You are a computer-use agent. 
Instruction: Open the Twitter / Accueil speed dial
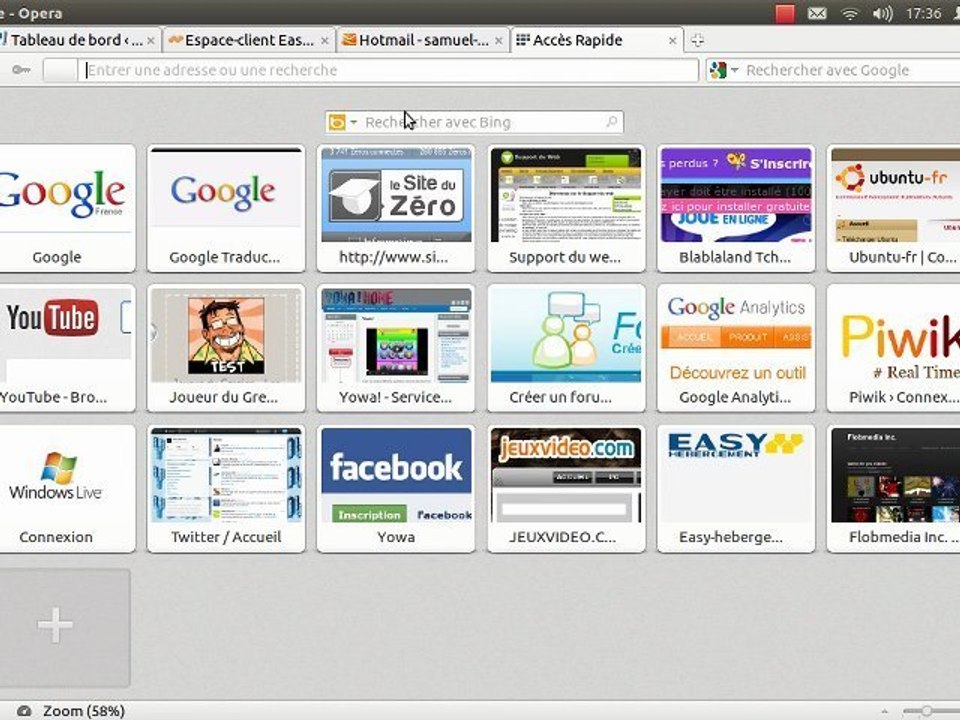pos(226,489)
